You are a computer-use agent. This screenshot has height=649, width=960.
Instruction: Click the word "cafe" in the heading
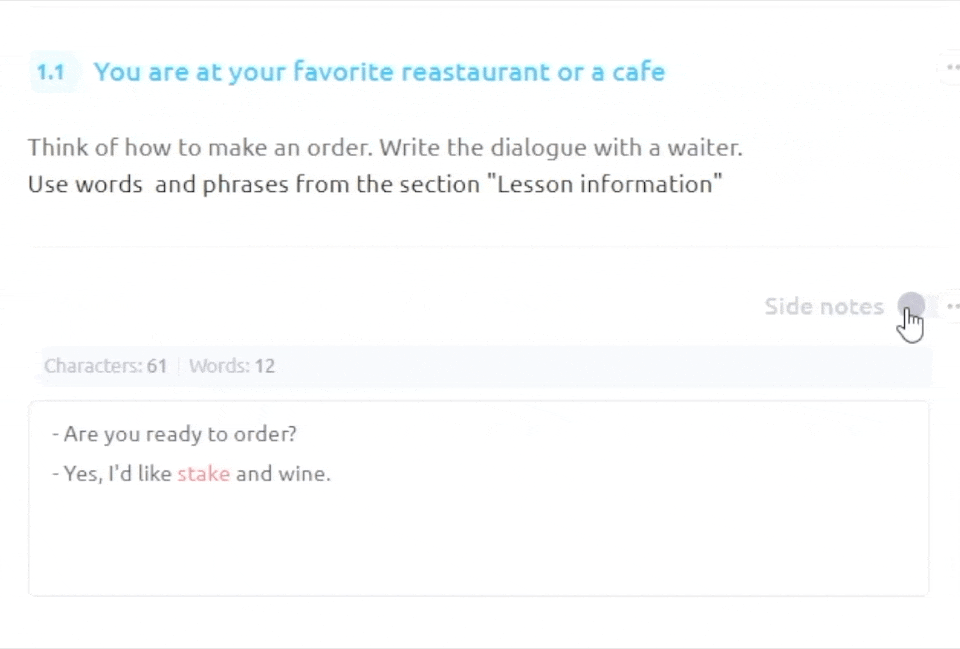[x=639, y=72]
